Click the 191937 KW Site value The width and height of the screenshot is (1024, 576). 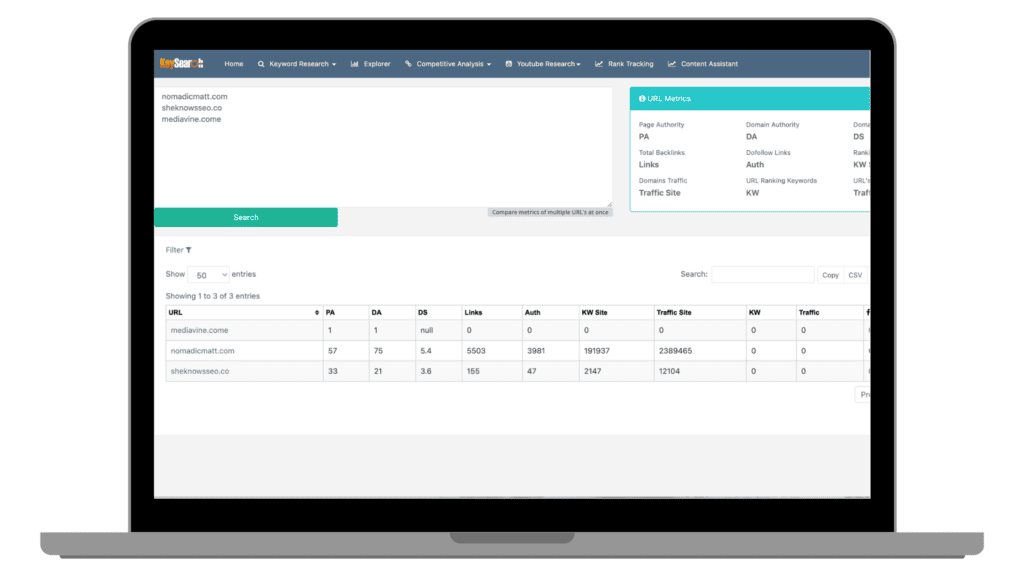[597, 351]
